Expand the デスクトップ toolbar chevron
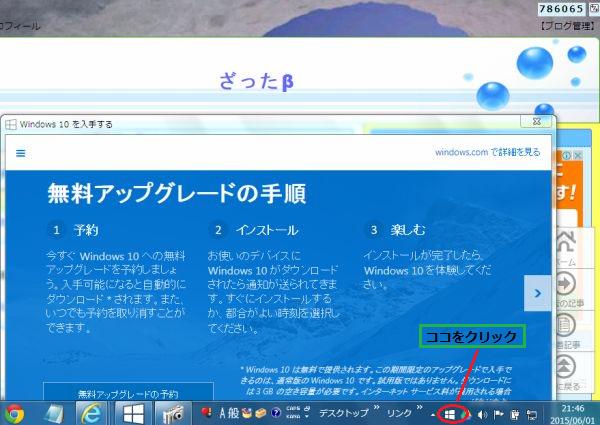Image resolution: width=600 pixels, height=425 pixels. point(376,407)
